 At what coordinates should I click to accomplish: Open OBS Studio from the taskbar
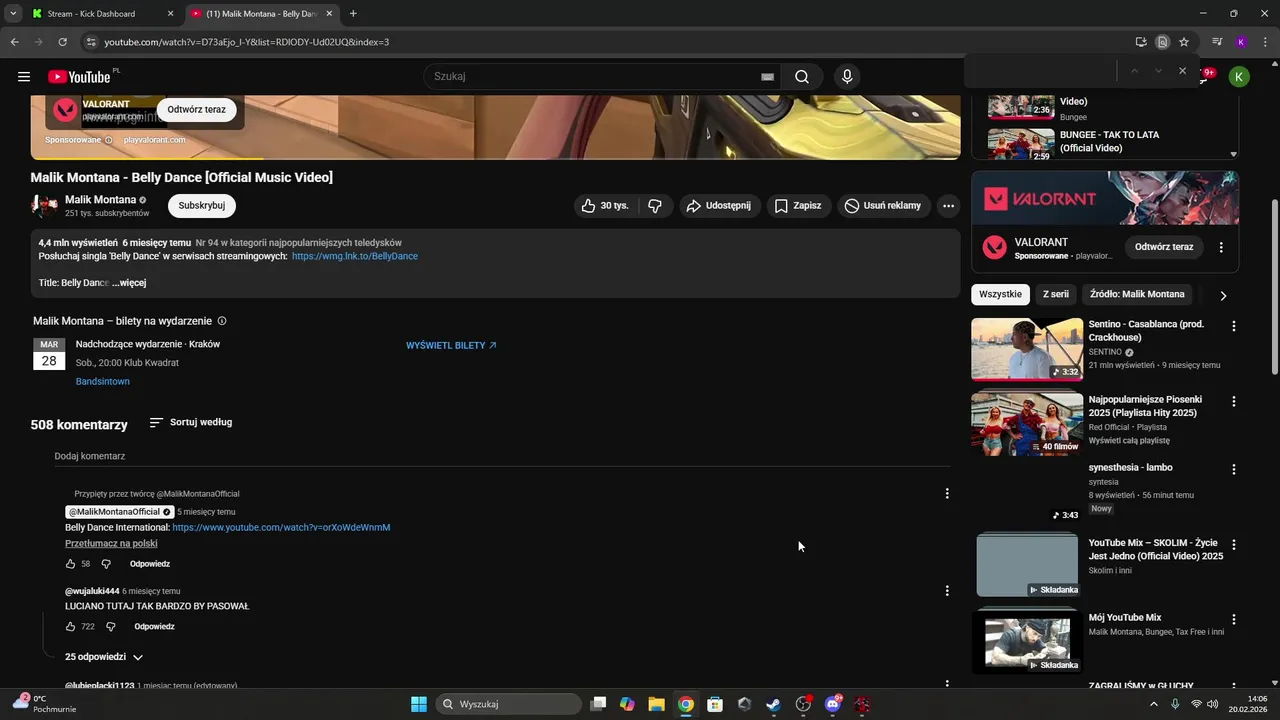tap(802, 704)
